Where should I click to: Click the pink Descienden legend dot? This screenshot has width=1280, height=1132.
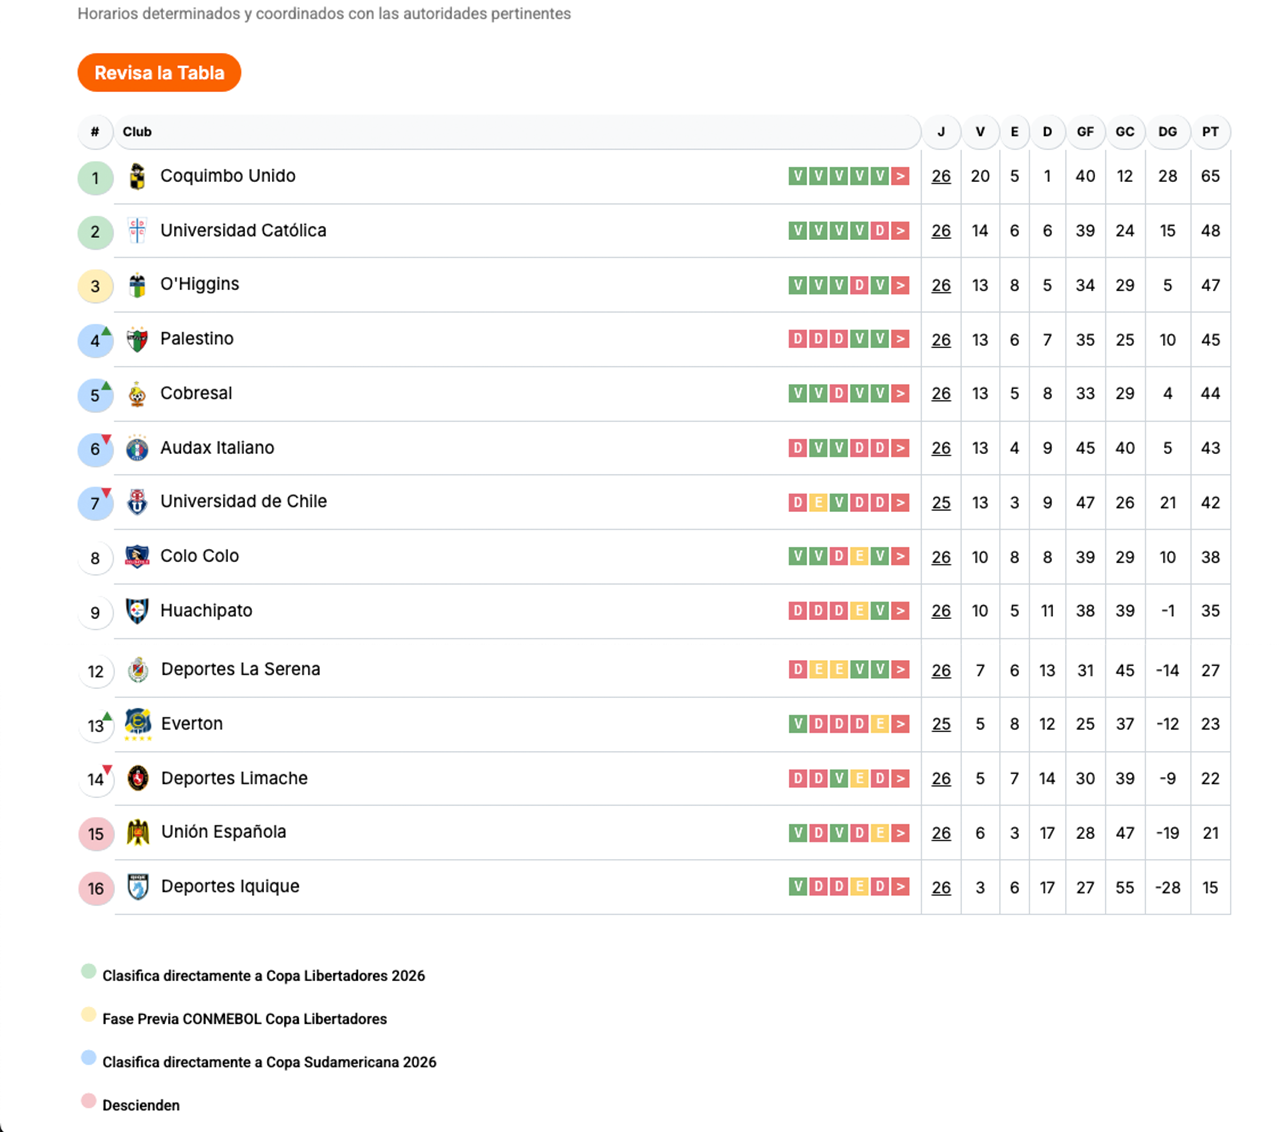tap(89, 1102)
